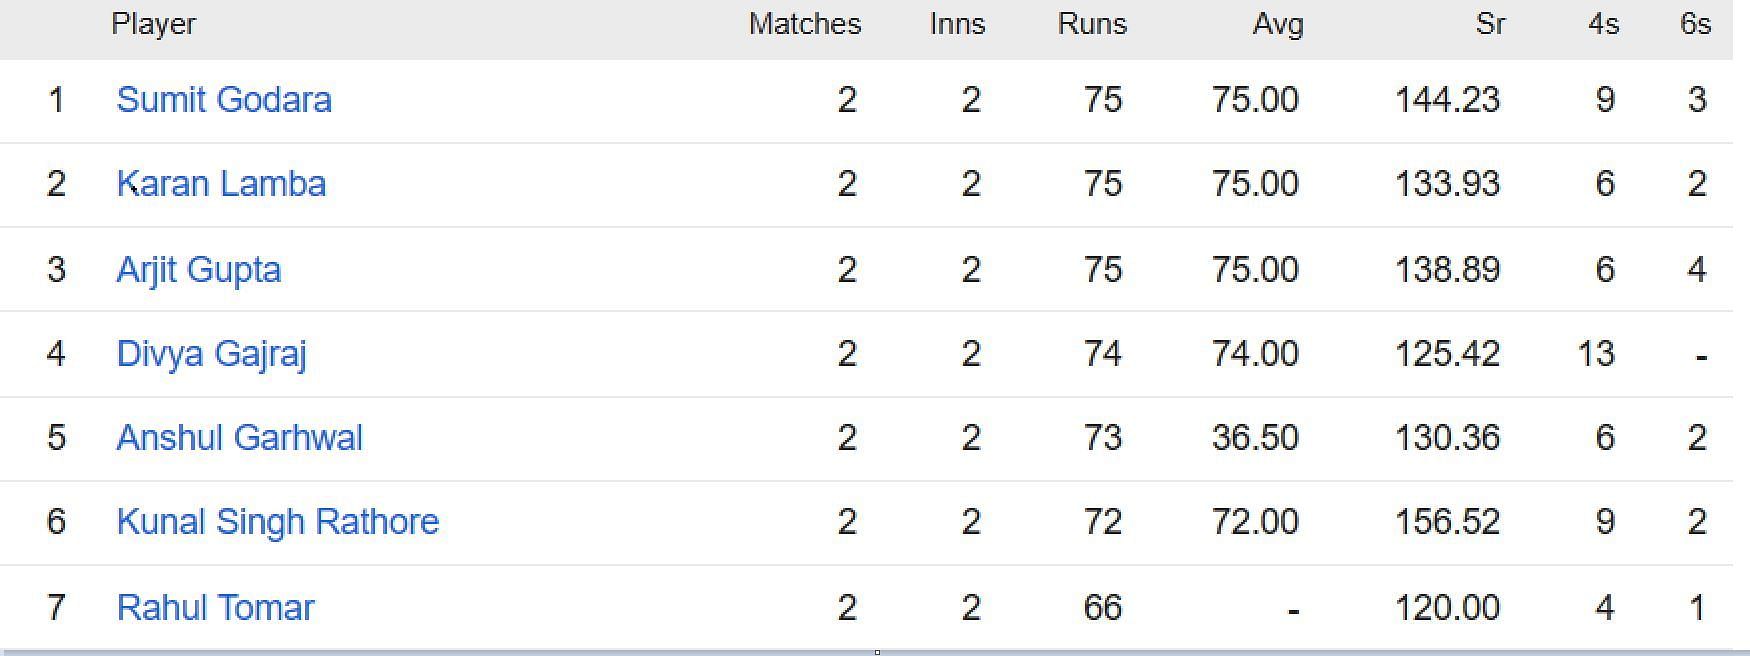Image resolution: width=1750 pixels, height=656 pixels.
Task: Select the Anshul Garhwal player link
Action: (x=240, y=438)
